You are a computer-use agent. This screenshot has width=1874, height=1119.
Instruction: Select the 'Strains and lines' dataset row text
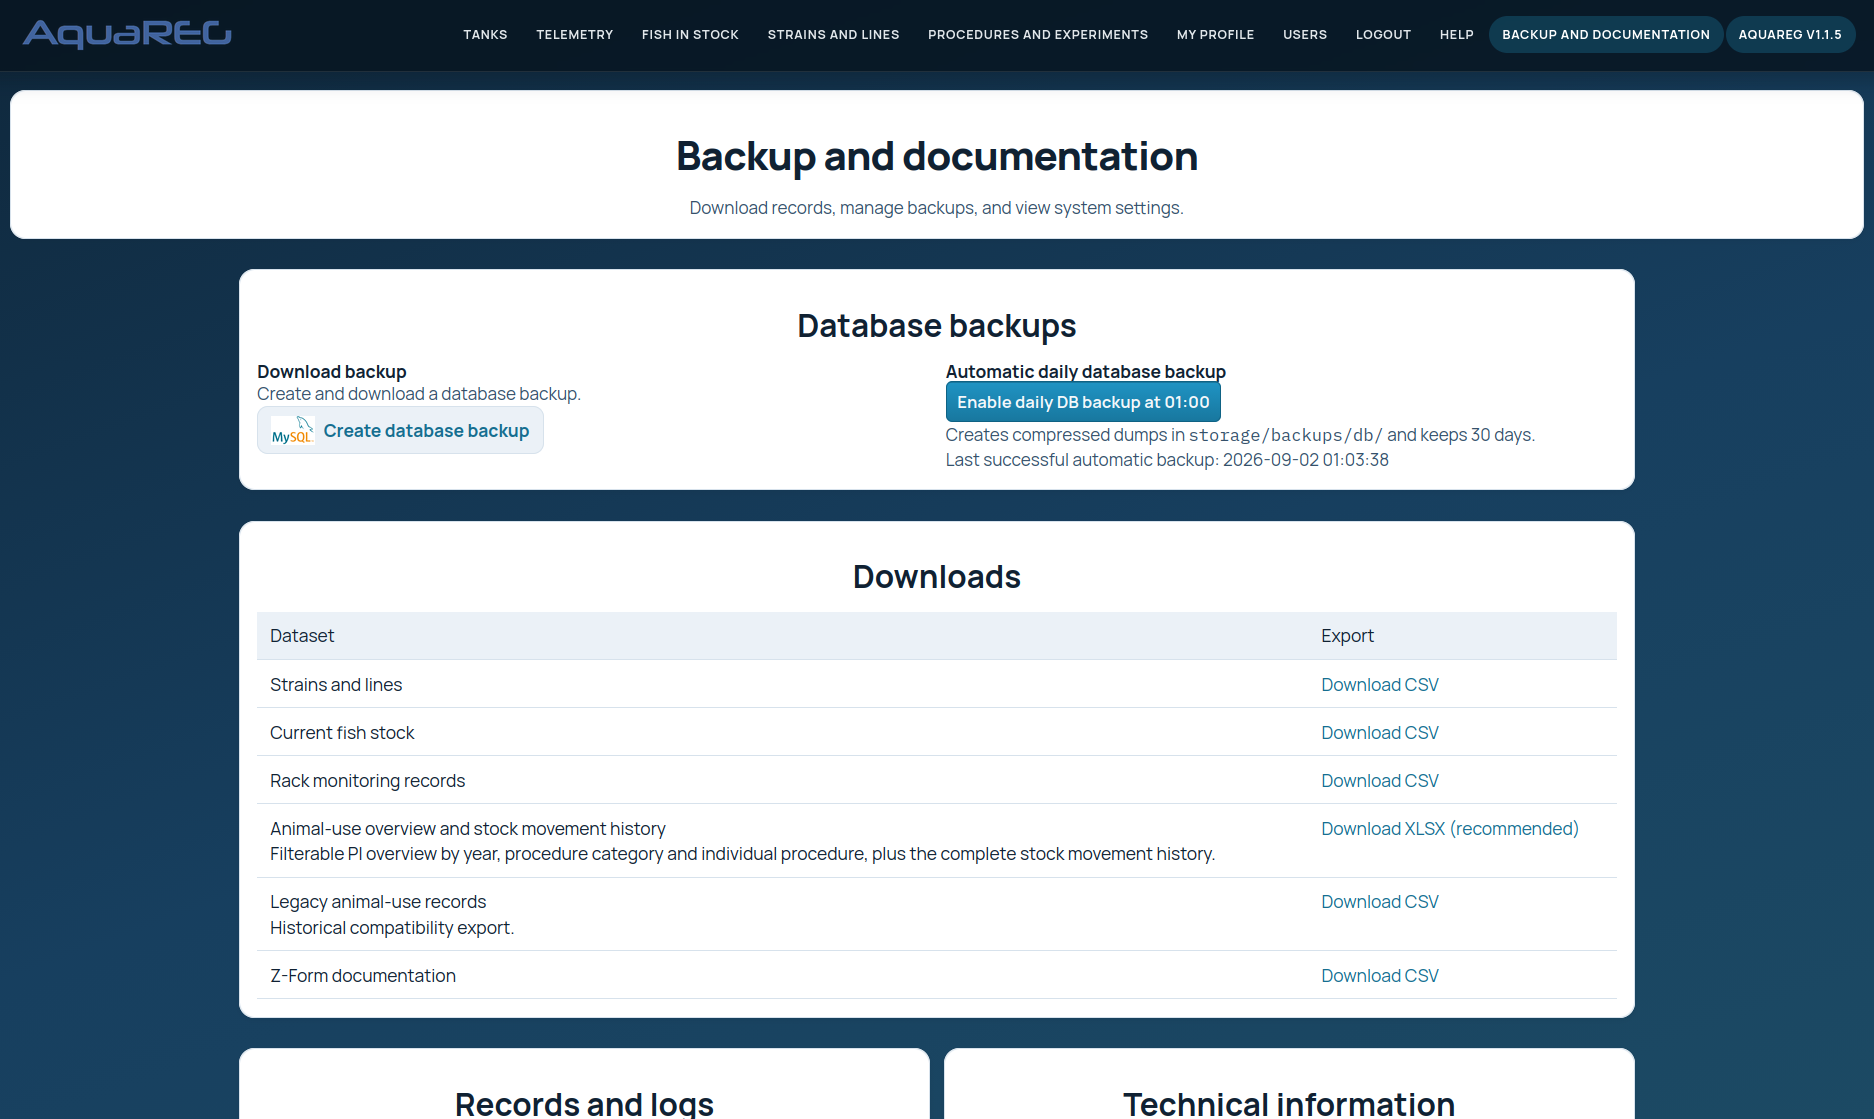click(x=336, y=685)
